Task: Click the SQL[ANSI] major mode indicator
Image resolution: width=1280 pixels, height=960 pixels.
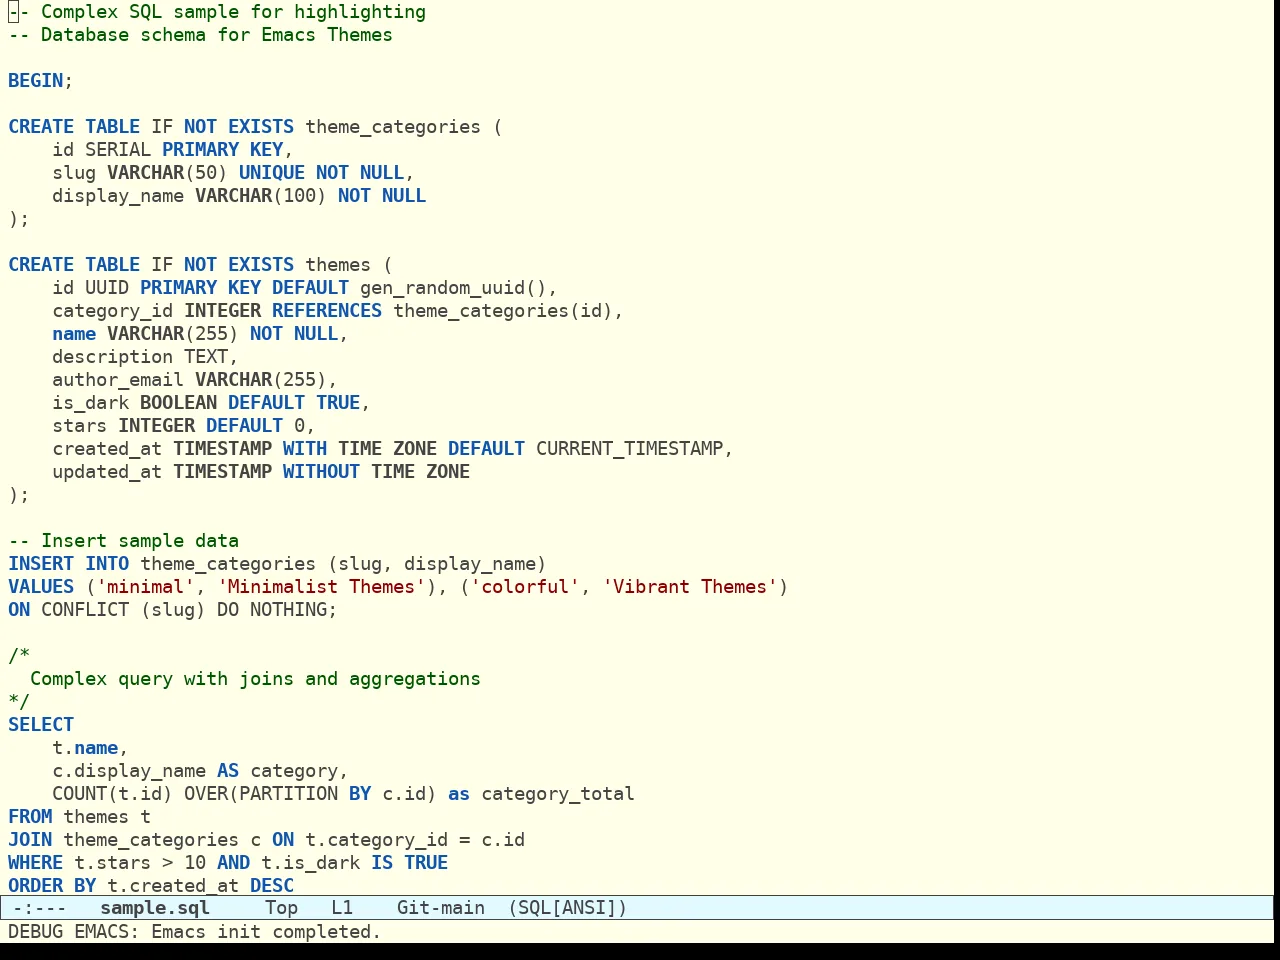Action: pos(568,908)
